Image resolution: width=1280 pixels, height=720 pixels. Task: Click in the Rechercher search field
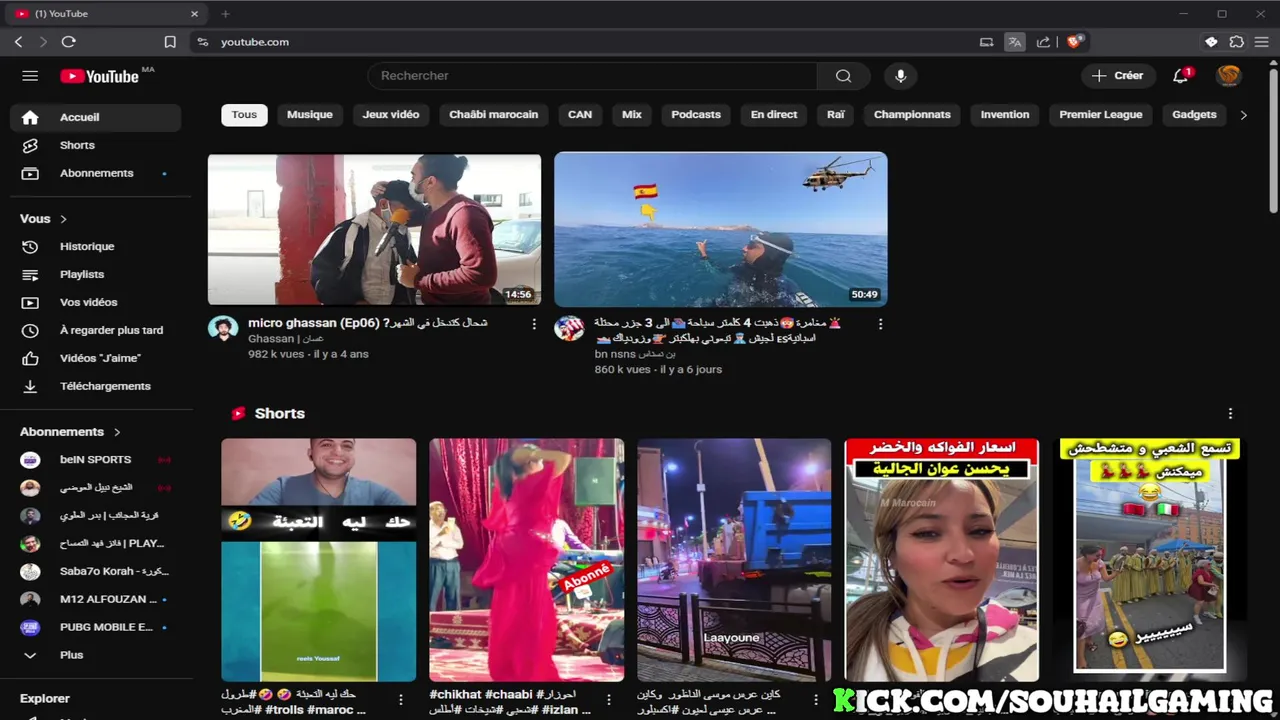[x=592, y=76]
